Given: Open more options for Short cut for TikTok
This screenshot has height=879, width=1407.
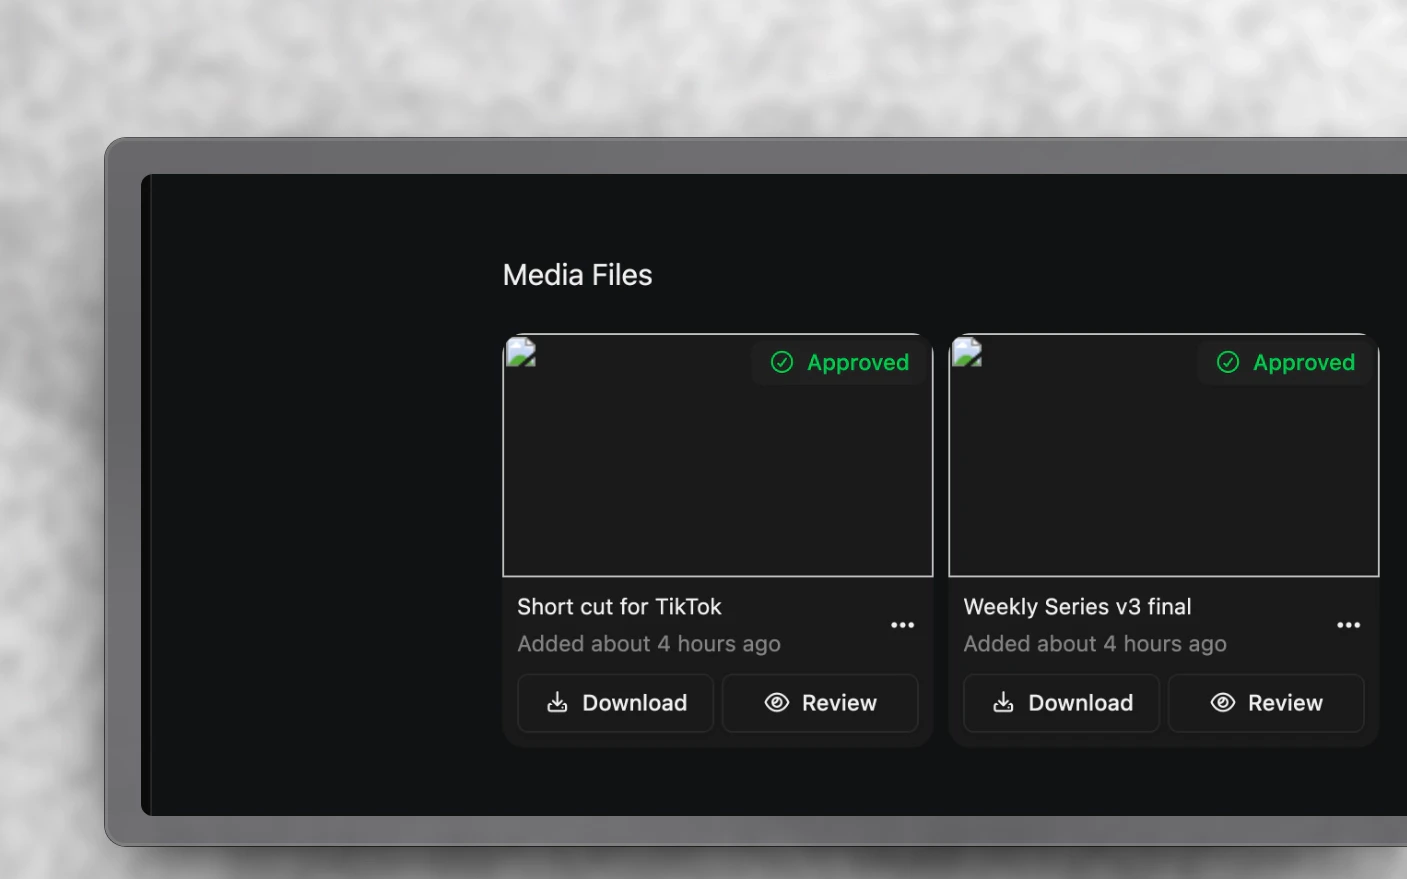Looking at the screenshot, I should 902,625.
